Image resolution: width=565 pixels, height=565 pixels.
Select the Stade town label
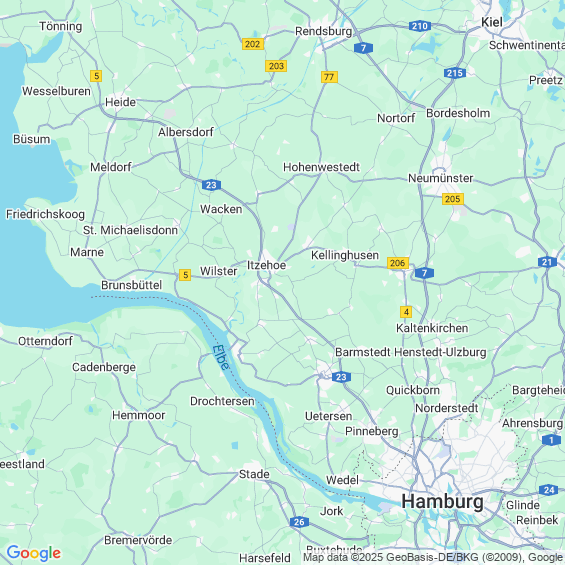pos(254,474)
